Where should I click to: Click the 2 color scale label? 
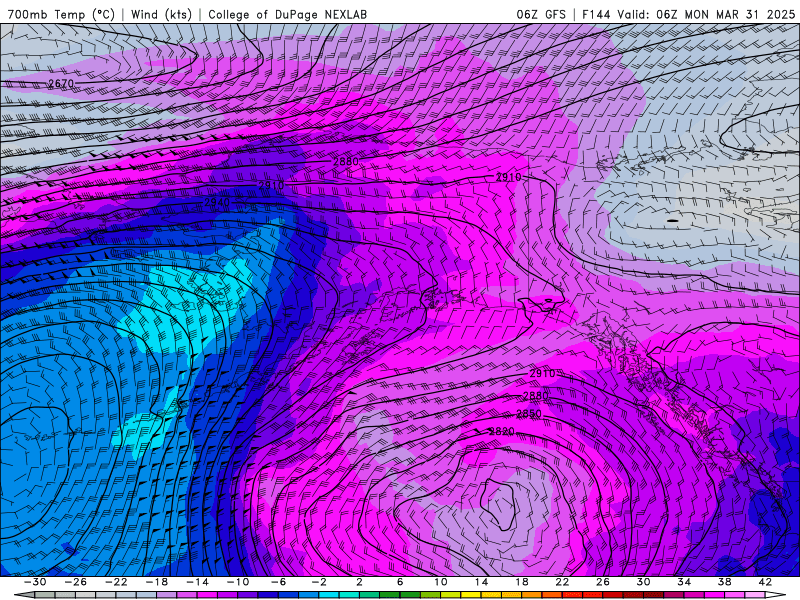coord(359,582)
